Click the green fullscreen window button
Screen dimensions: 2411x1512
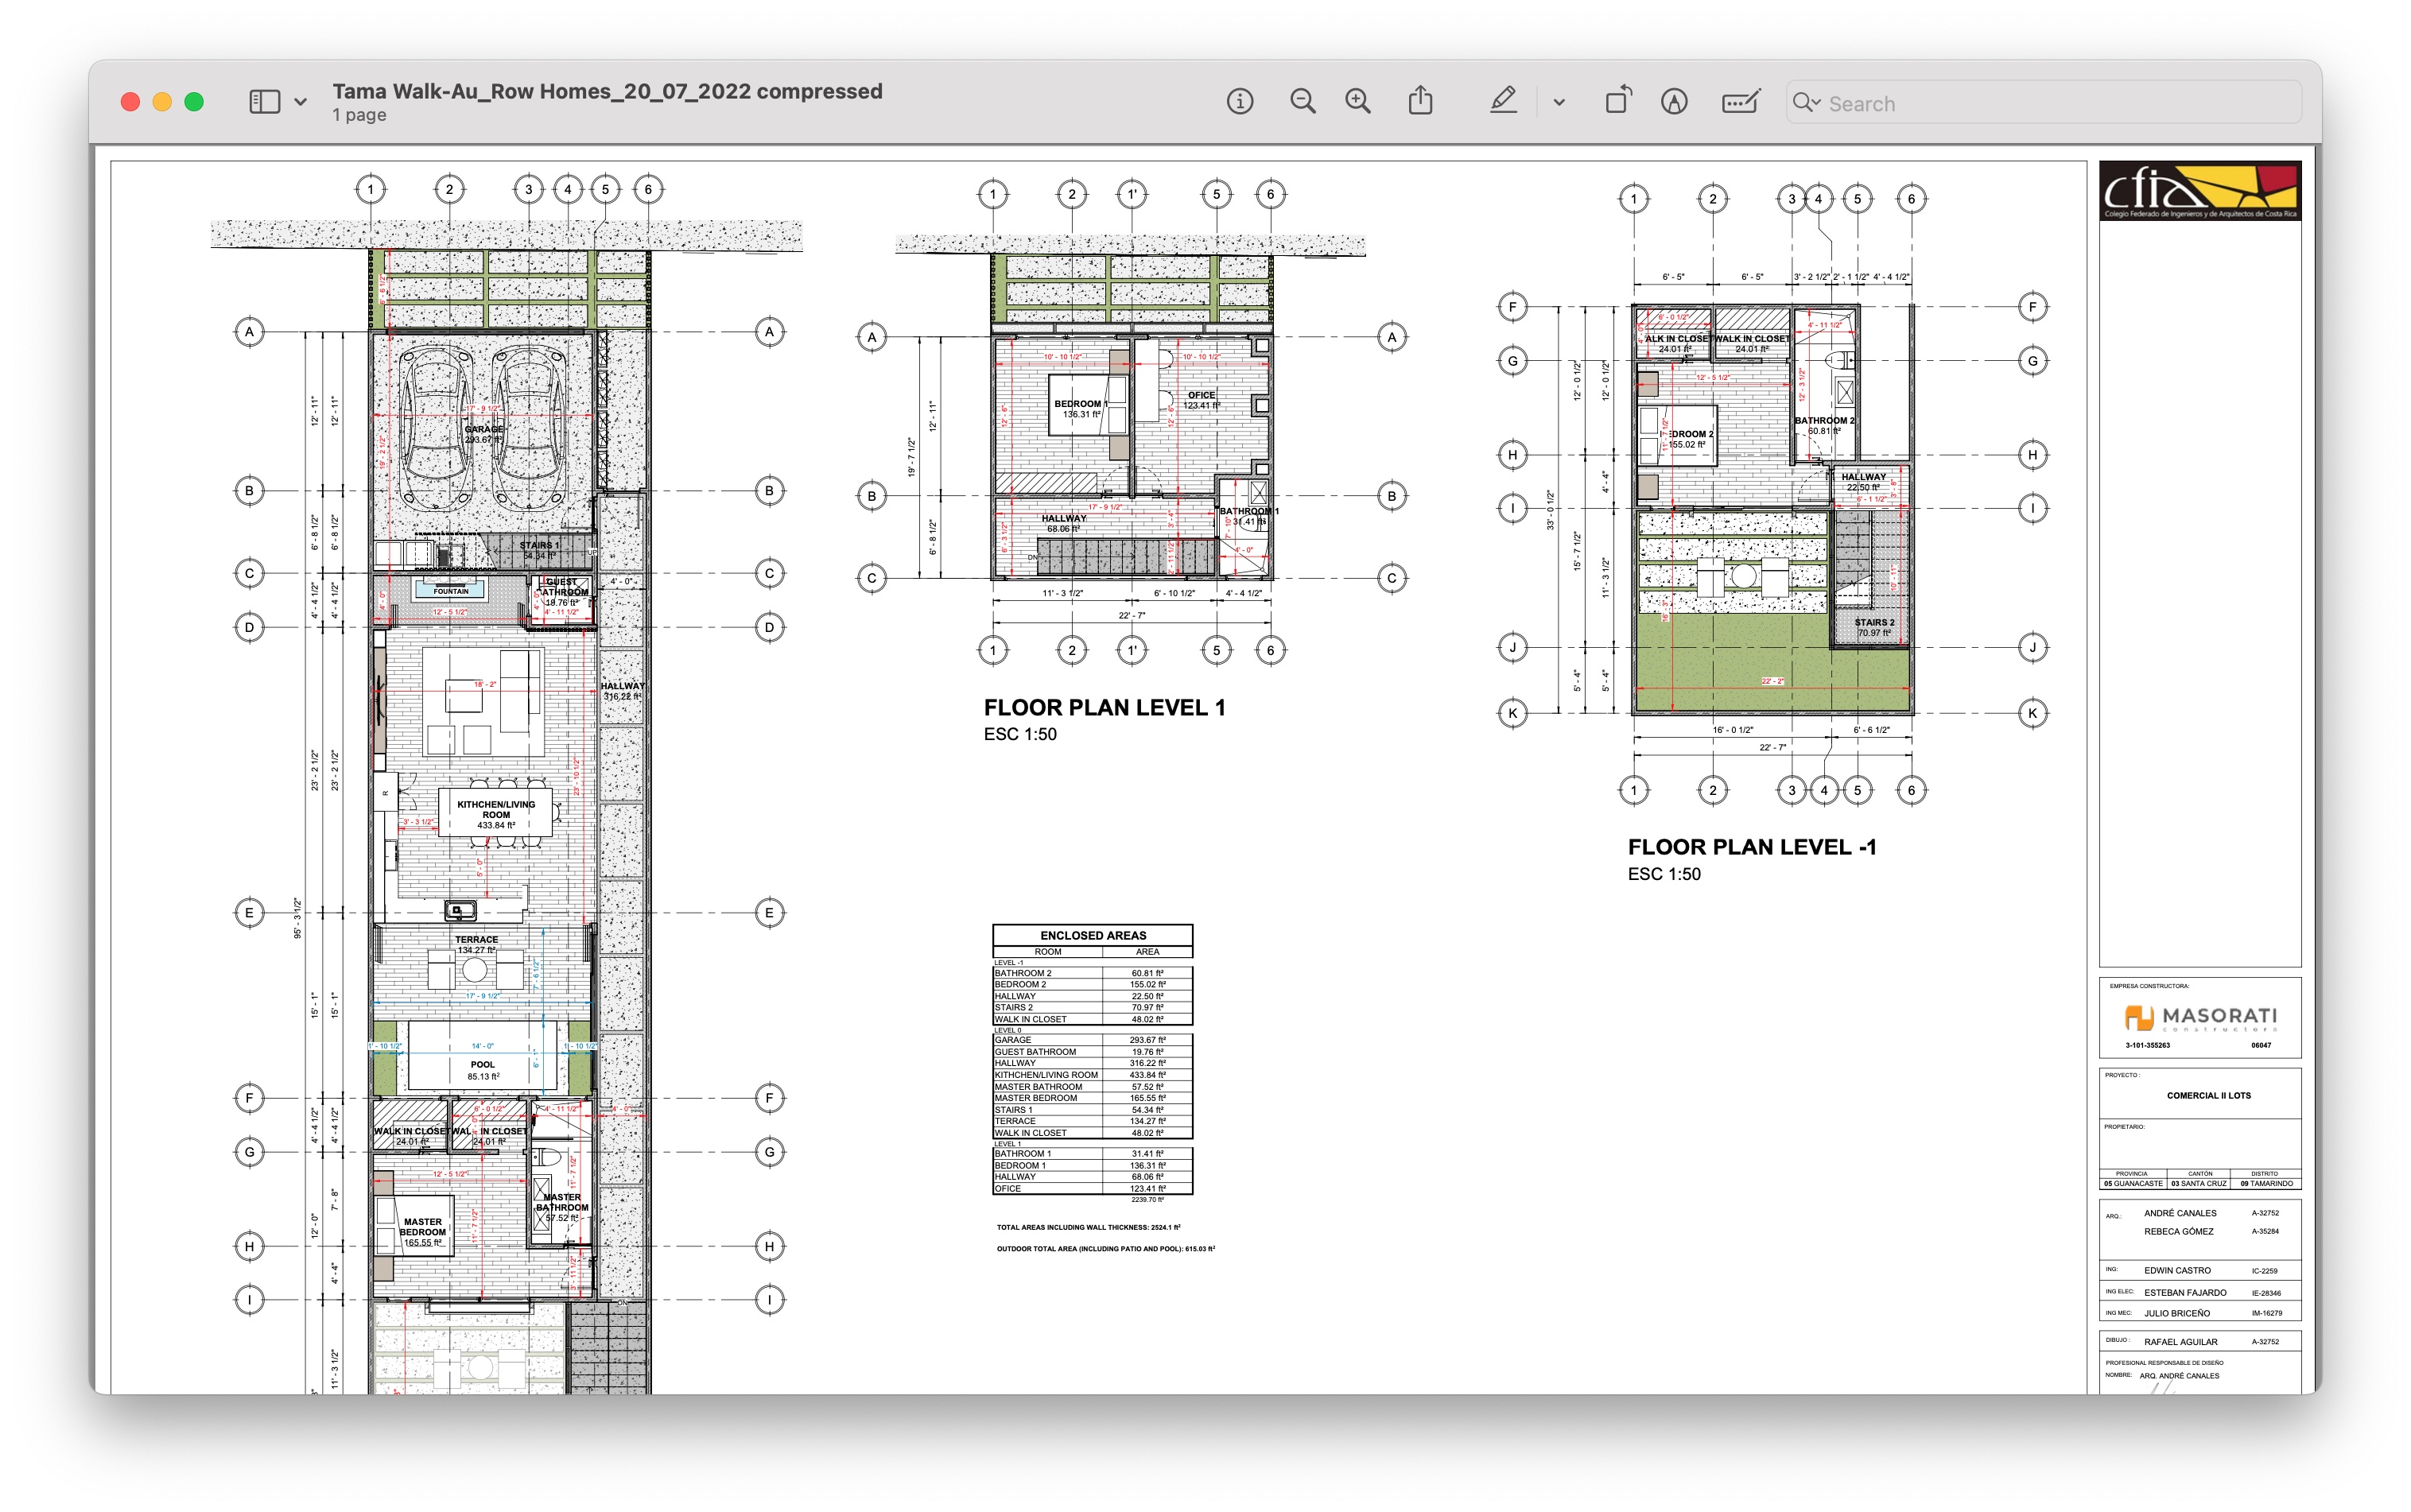194,102
